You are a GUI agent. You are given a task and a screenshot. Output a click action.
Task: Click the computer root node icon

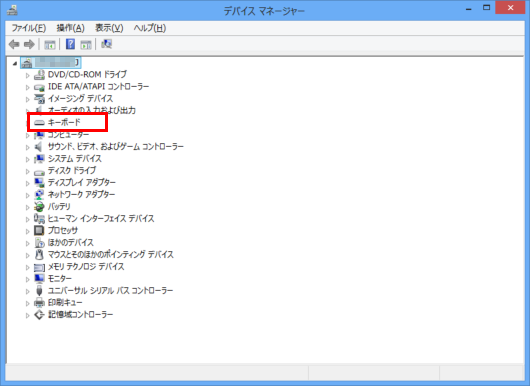pos(27,63)
